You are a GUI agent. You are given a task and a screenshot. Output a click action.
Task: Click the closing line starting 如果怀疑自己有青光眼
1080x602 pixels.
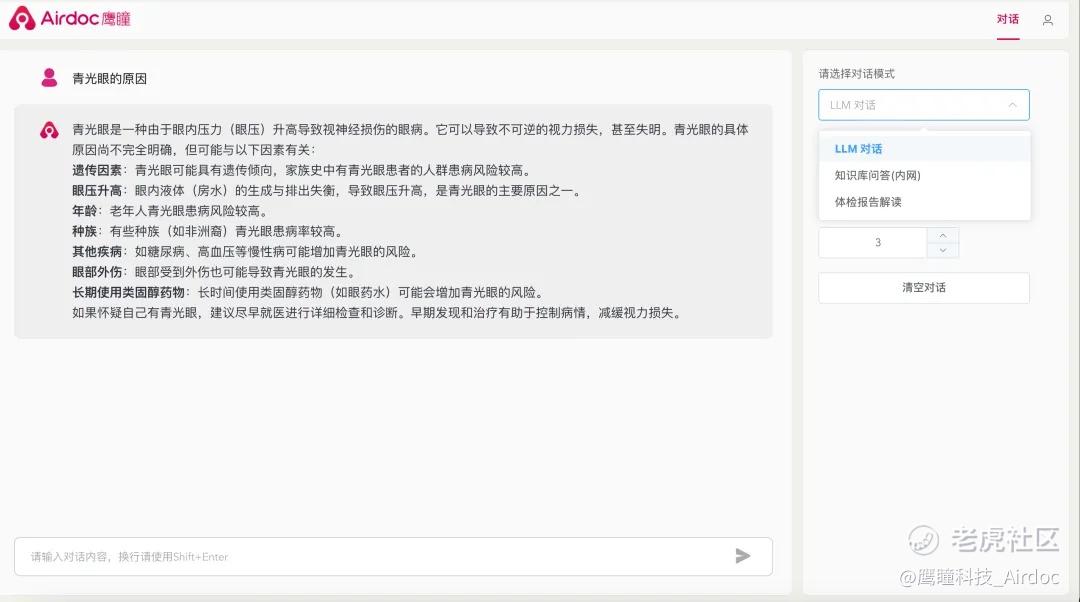click(x=379, y=313)
